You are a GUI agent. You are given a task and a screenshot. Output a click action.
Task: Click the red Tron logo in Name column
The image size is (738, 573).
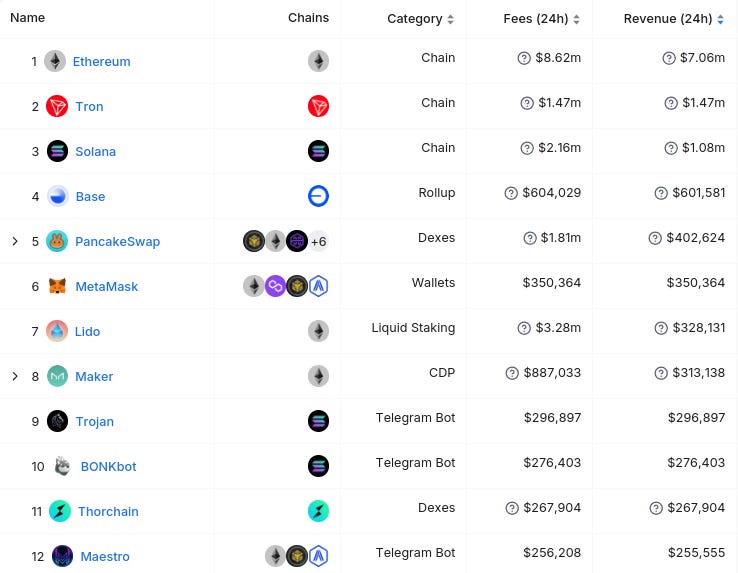pyautogui.click(x=57, y=106)
